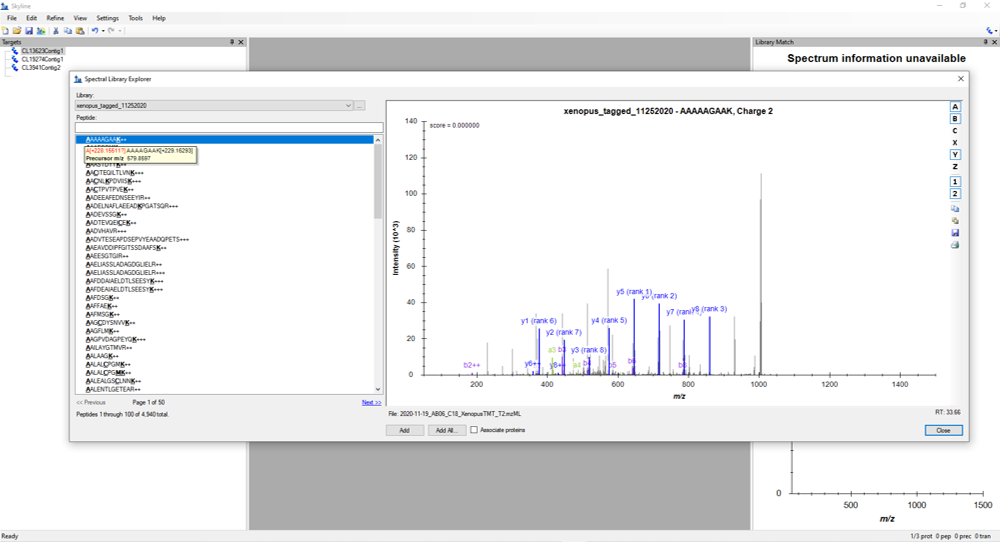Click the Cut scissors toolbar icon
The height and width of the screenshot is (542, 1000).
tap(55, 31)
